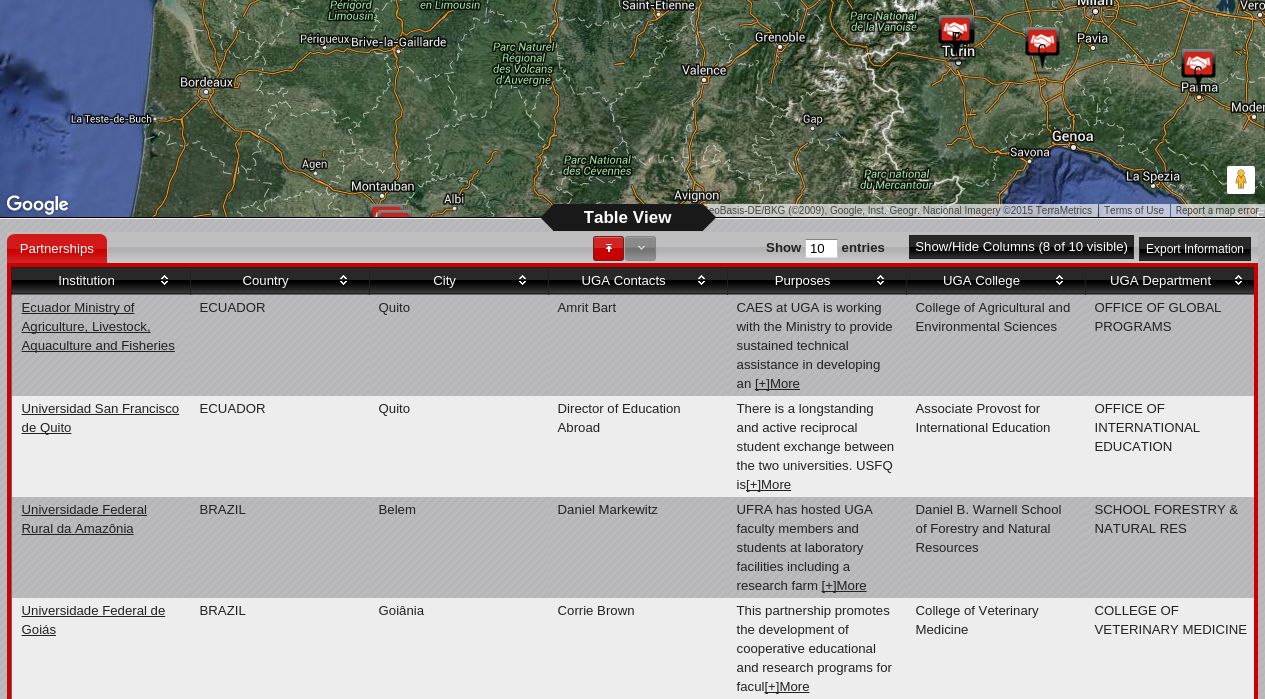This screenshot has height=699, width=1265.
Task: Click the Daniel Markewitz contact cell
Action: click(x=638, y=547)
